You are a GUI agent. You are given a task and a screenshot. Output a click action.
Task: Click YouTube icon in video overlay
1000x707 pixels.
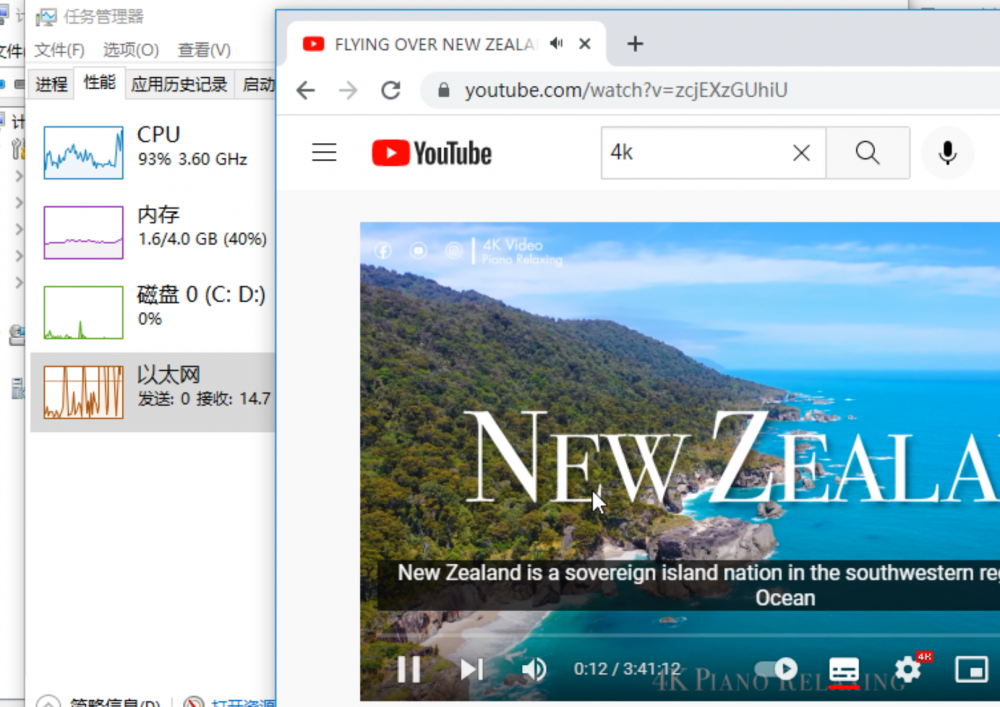[418, 251]
